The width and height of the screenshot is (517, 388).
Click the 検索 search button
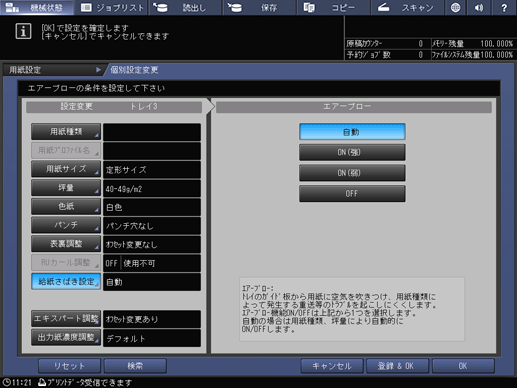coord(135,366)
